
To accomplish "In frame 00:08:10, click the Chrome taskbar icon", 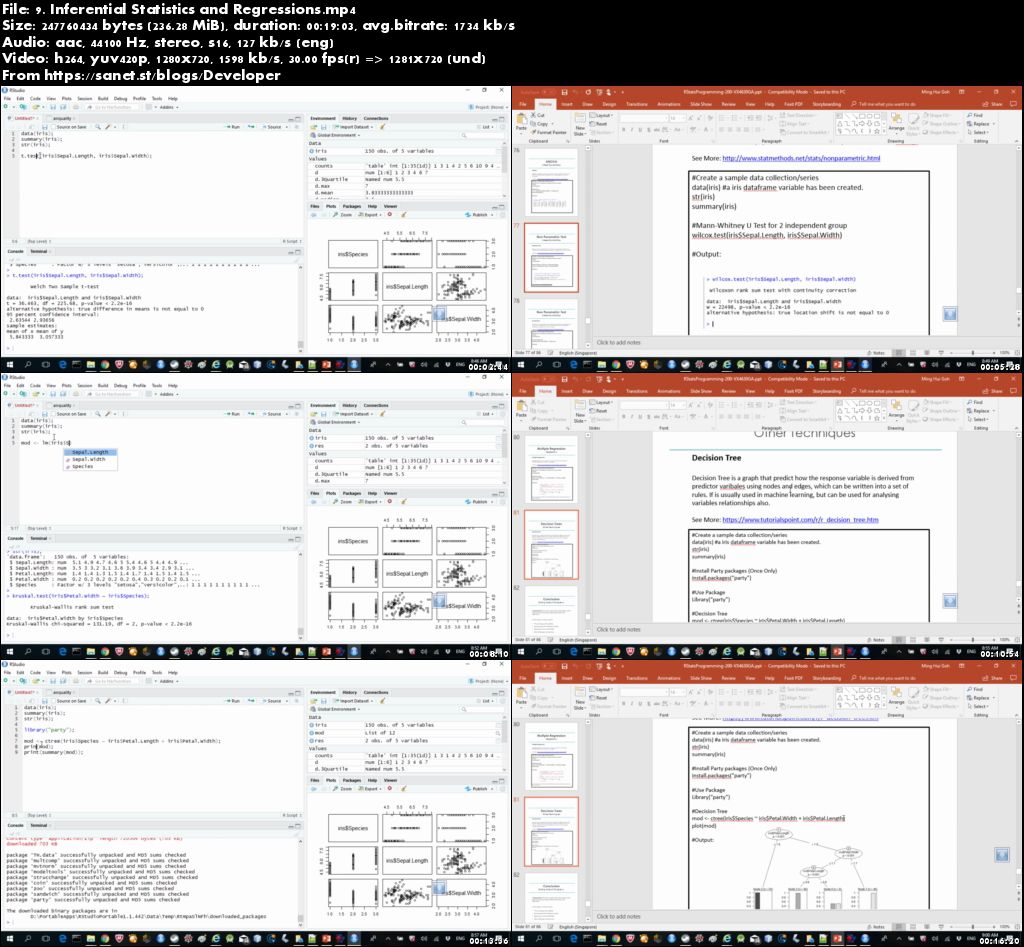I will coord(104,652).
